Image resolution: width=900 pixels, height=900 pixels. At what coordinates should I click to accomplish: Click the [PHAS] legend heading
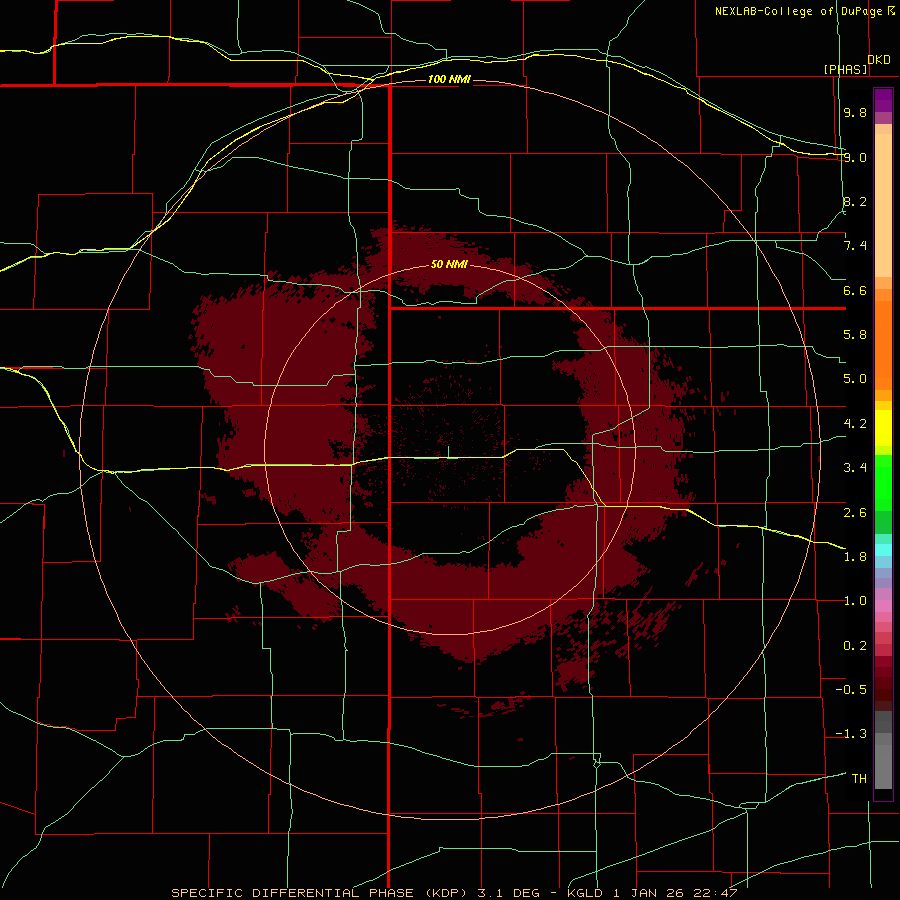pyautogui.click(x=845, y=70)
